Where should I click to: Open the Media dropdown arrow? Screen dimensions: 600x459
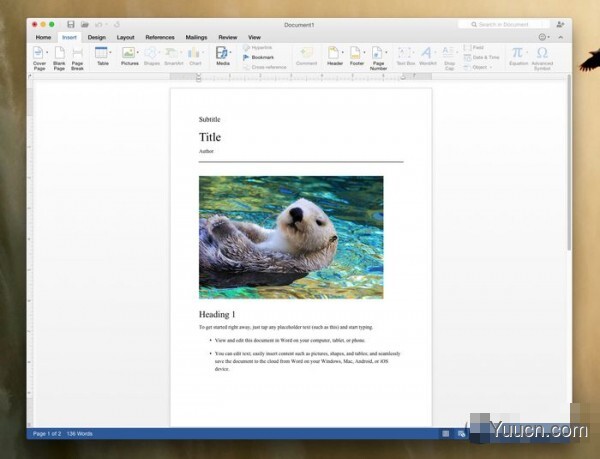(x=231, y=52)
